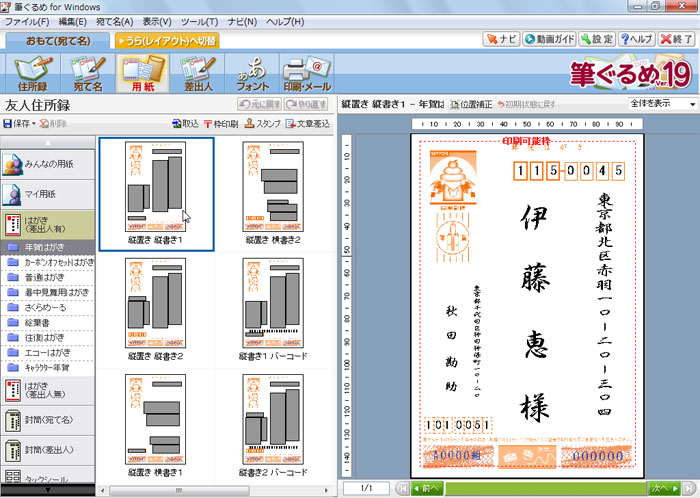Click the 設定 settings button
This screenshot has width=700, height=498.
pyautogui.click(x=597, y=39)
